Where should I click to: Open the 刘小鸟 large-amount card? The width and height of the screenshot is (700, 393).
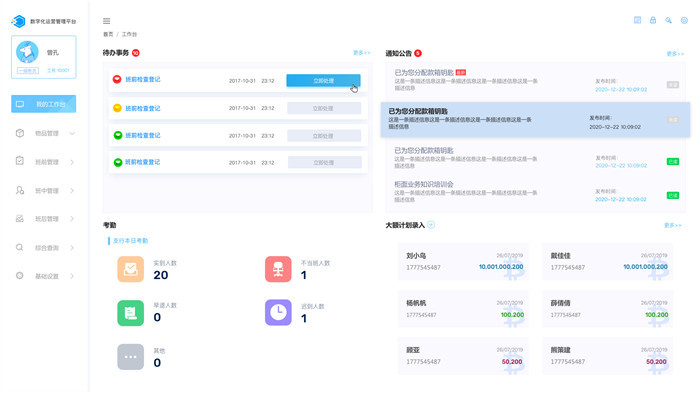coord(463,262)
